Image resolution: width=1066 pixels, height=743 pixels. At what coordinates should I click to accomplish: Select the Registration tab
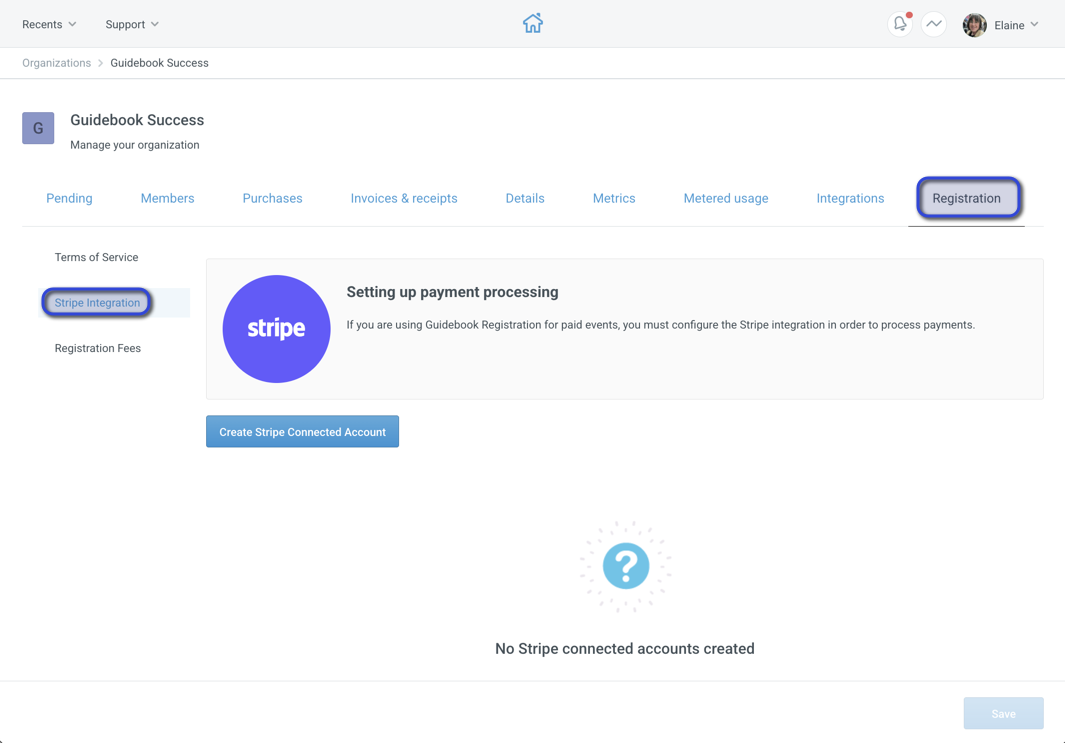967,198
